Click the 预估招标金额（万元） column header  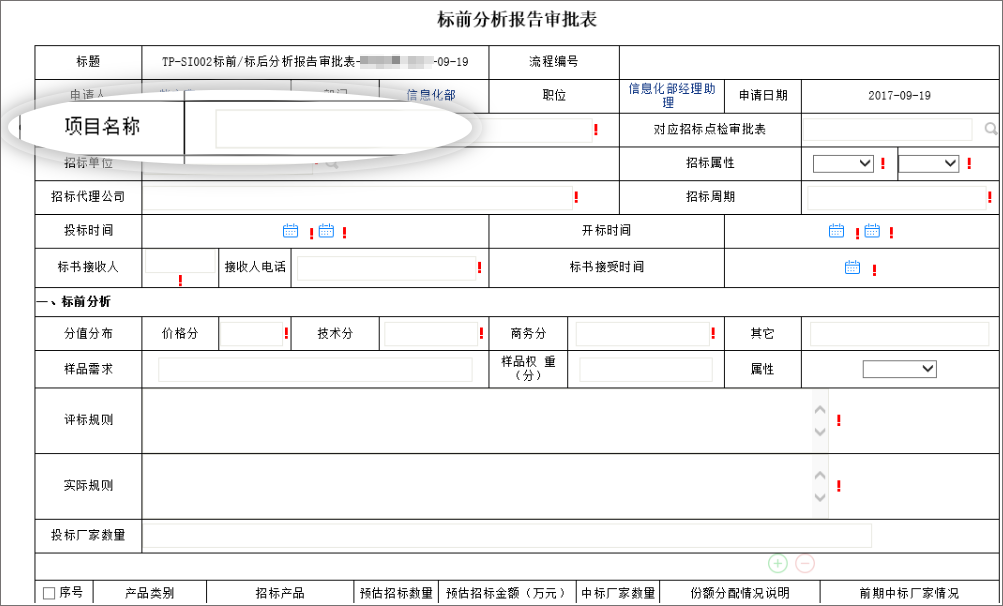point(507,593)
